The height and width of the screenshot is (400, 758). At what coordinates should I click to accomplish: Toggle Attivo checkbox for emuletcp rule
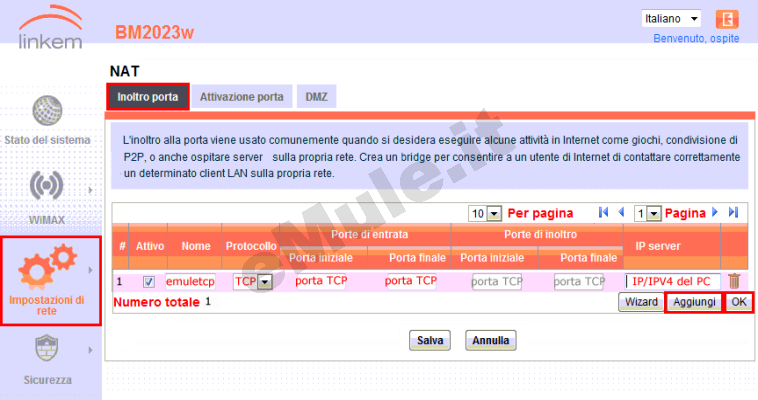(148, 281)
